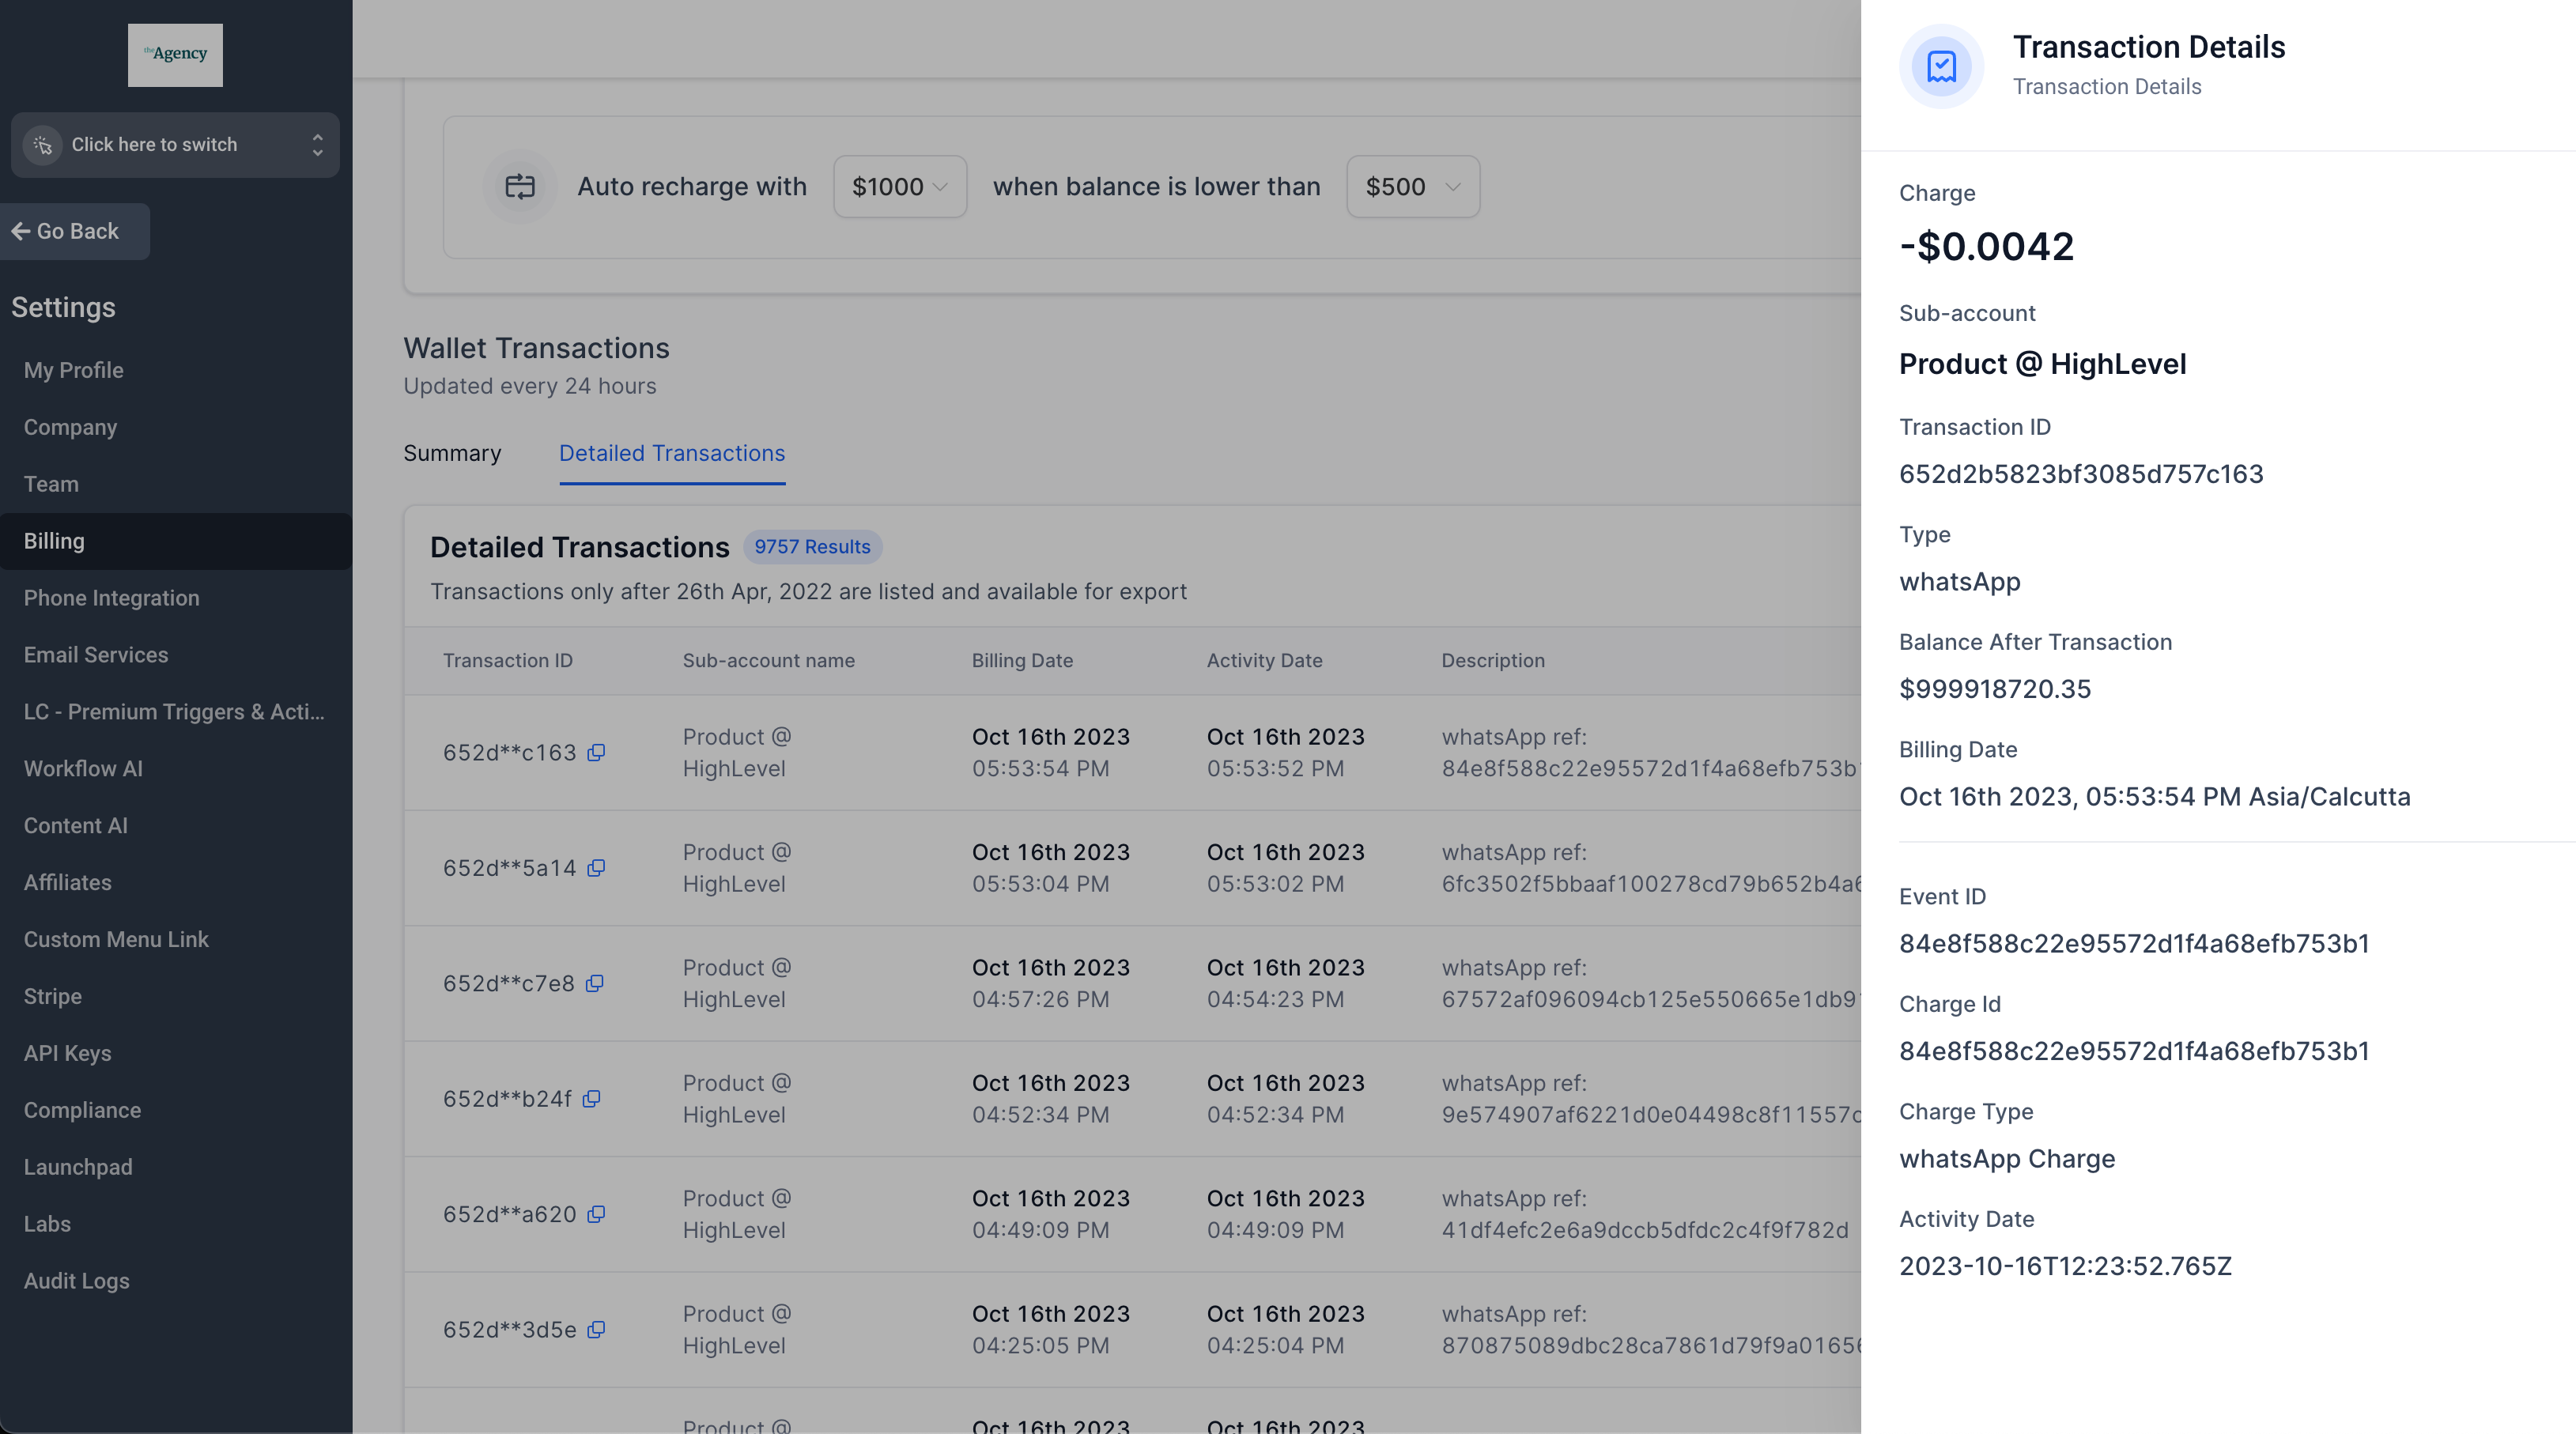The height and width of the screenshot is (1434, 2576).
Task: Open LC - Premium Triggers & Actions
Action: (x=174, y=712)
